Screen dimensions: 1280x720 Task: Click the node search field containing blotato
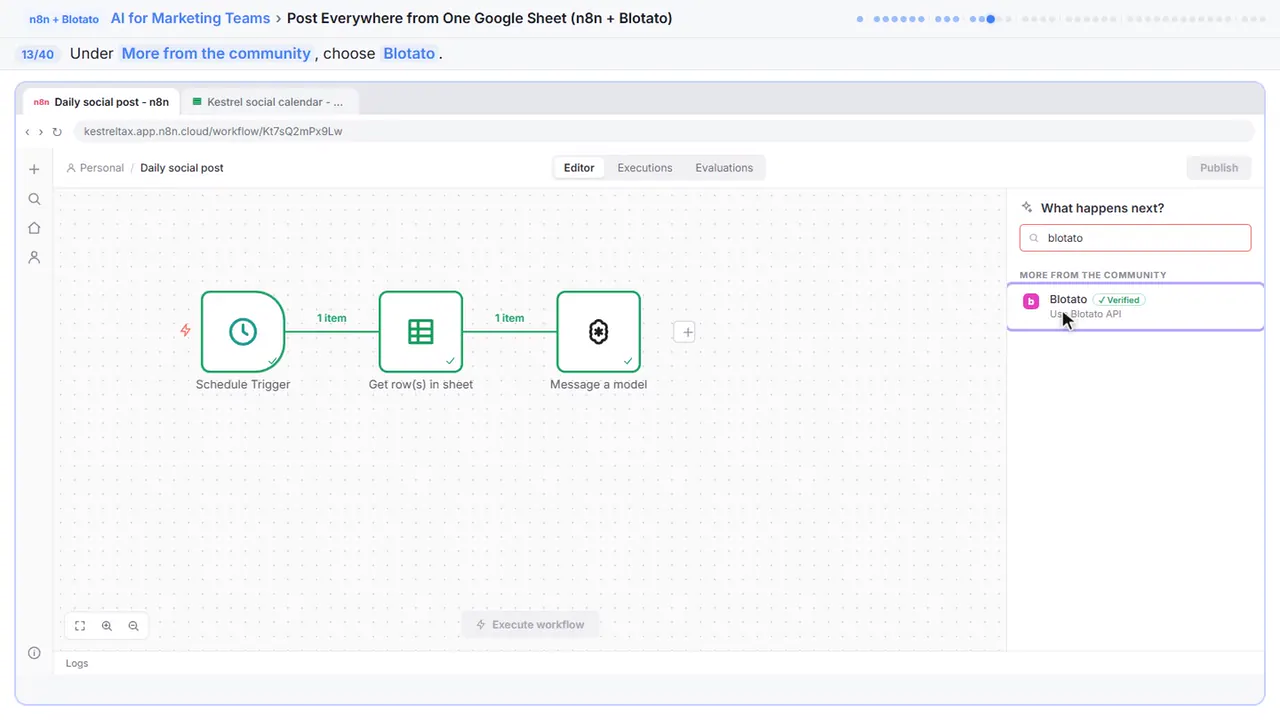pos(1135,238)
